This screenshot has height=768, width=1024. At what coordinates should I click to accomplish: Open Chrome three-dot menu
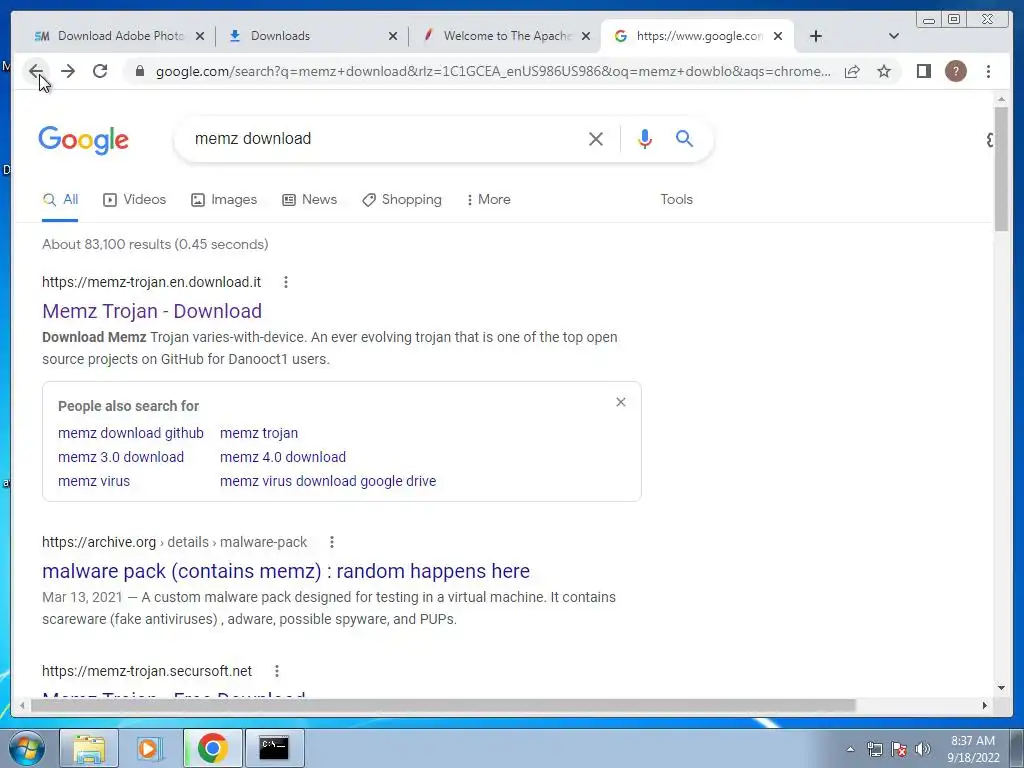point(988,71)
